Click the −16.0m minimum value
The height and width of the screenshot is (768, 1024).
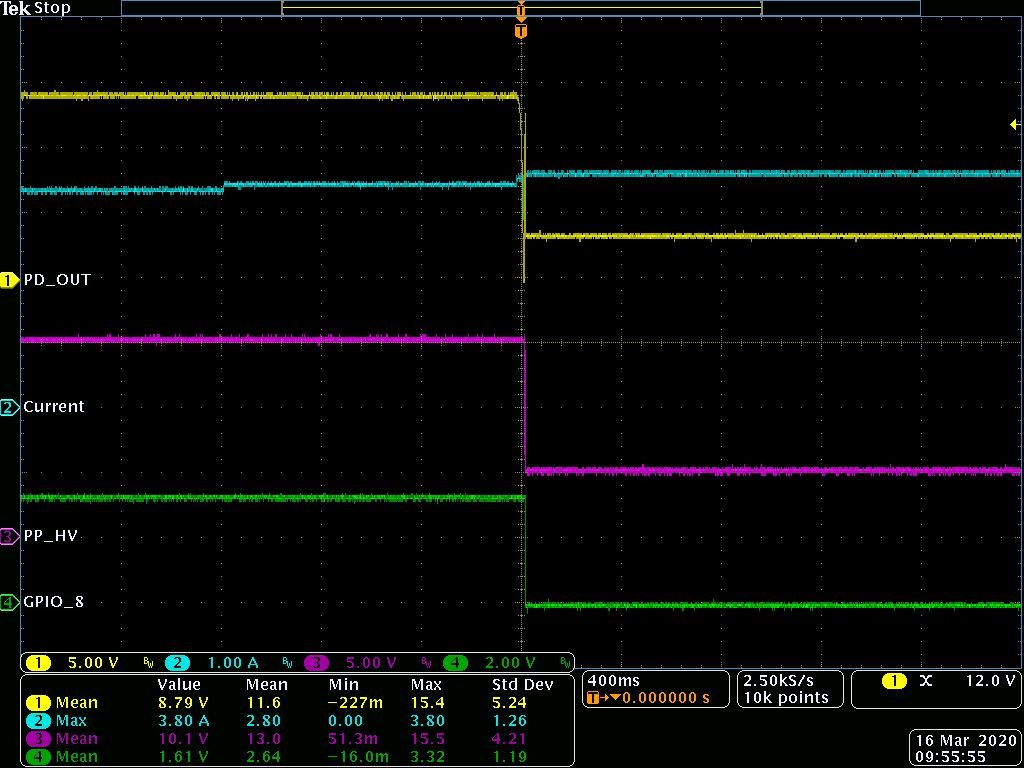(x=360, y=757)
